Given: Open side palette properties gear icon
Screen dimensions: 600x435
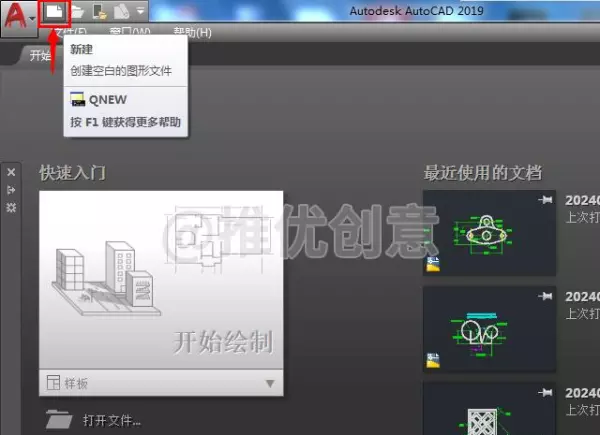Looking at the screenshot, I should point(11,207).
